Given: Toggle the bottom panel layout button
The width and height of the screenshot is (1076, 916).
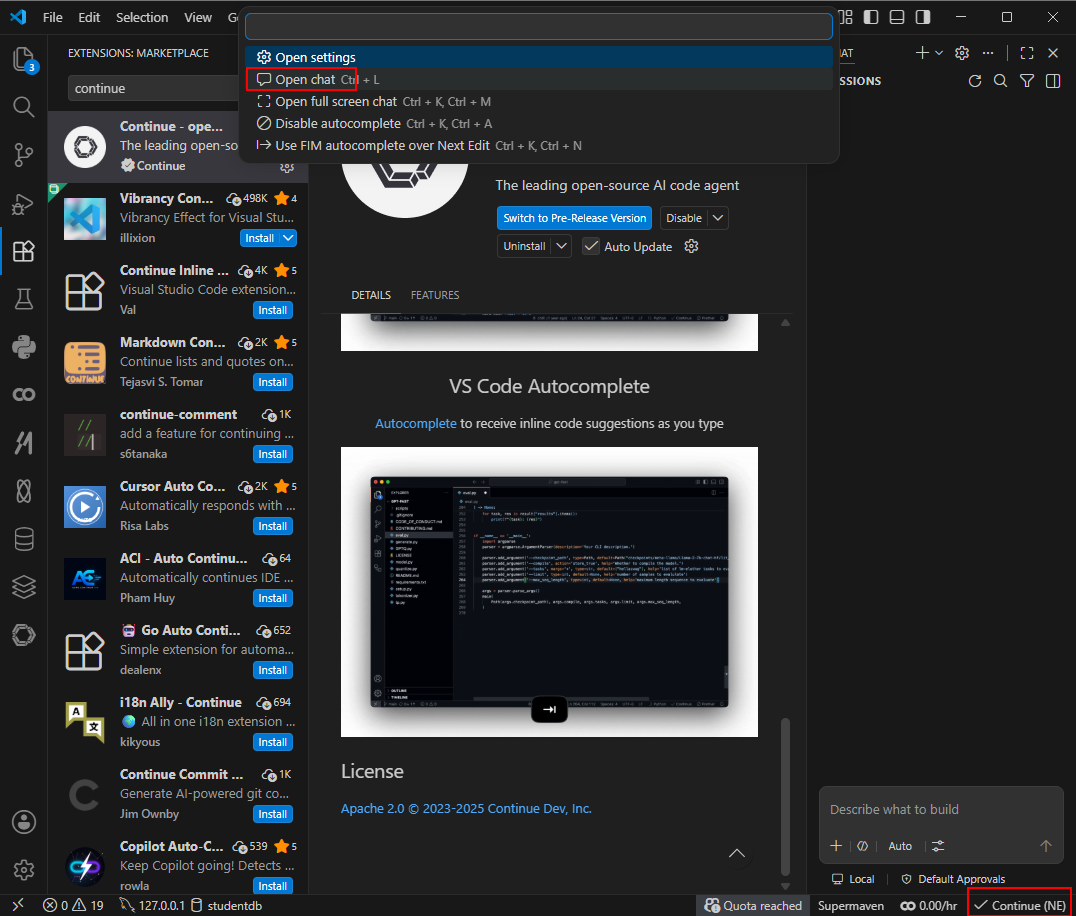Looking at the screenshot, I should coord(897,17).
